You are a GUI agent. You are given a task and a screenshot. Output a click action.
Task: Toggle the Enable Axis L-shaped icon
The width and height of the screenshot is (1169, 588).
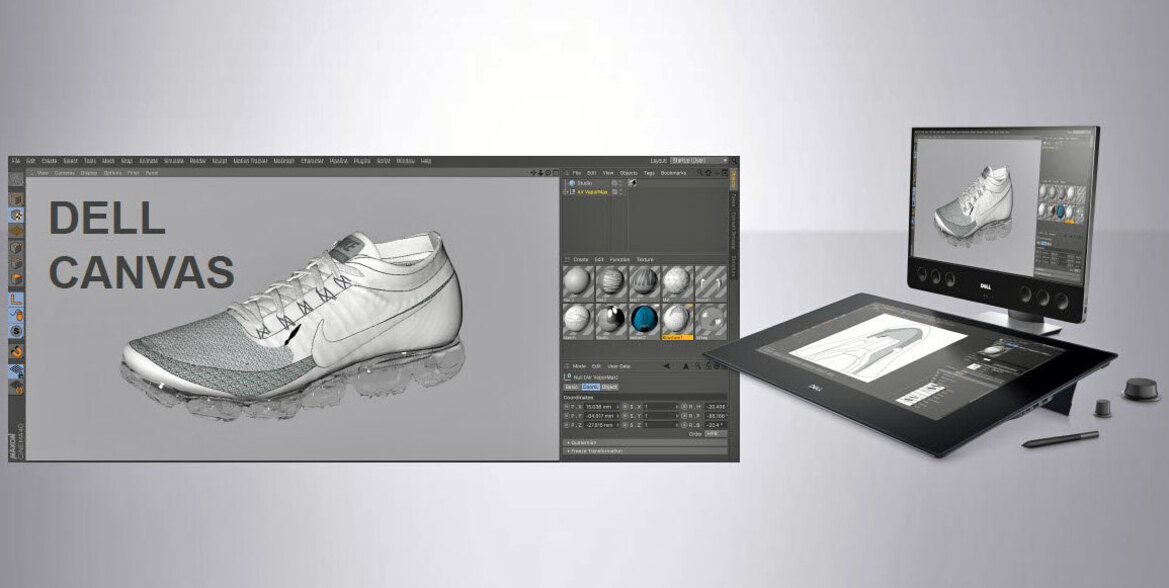pyautogui.click(x=16, y=299)
